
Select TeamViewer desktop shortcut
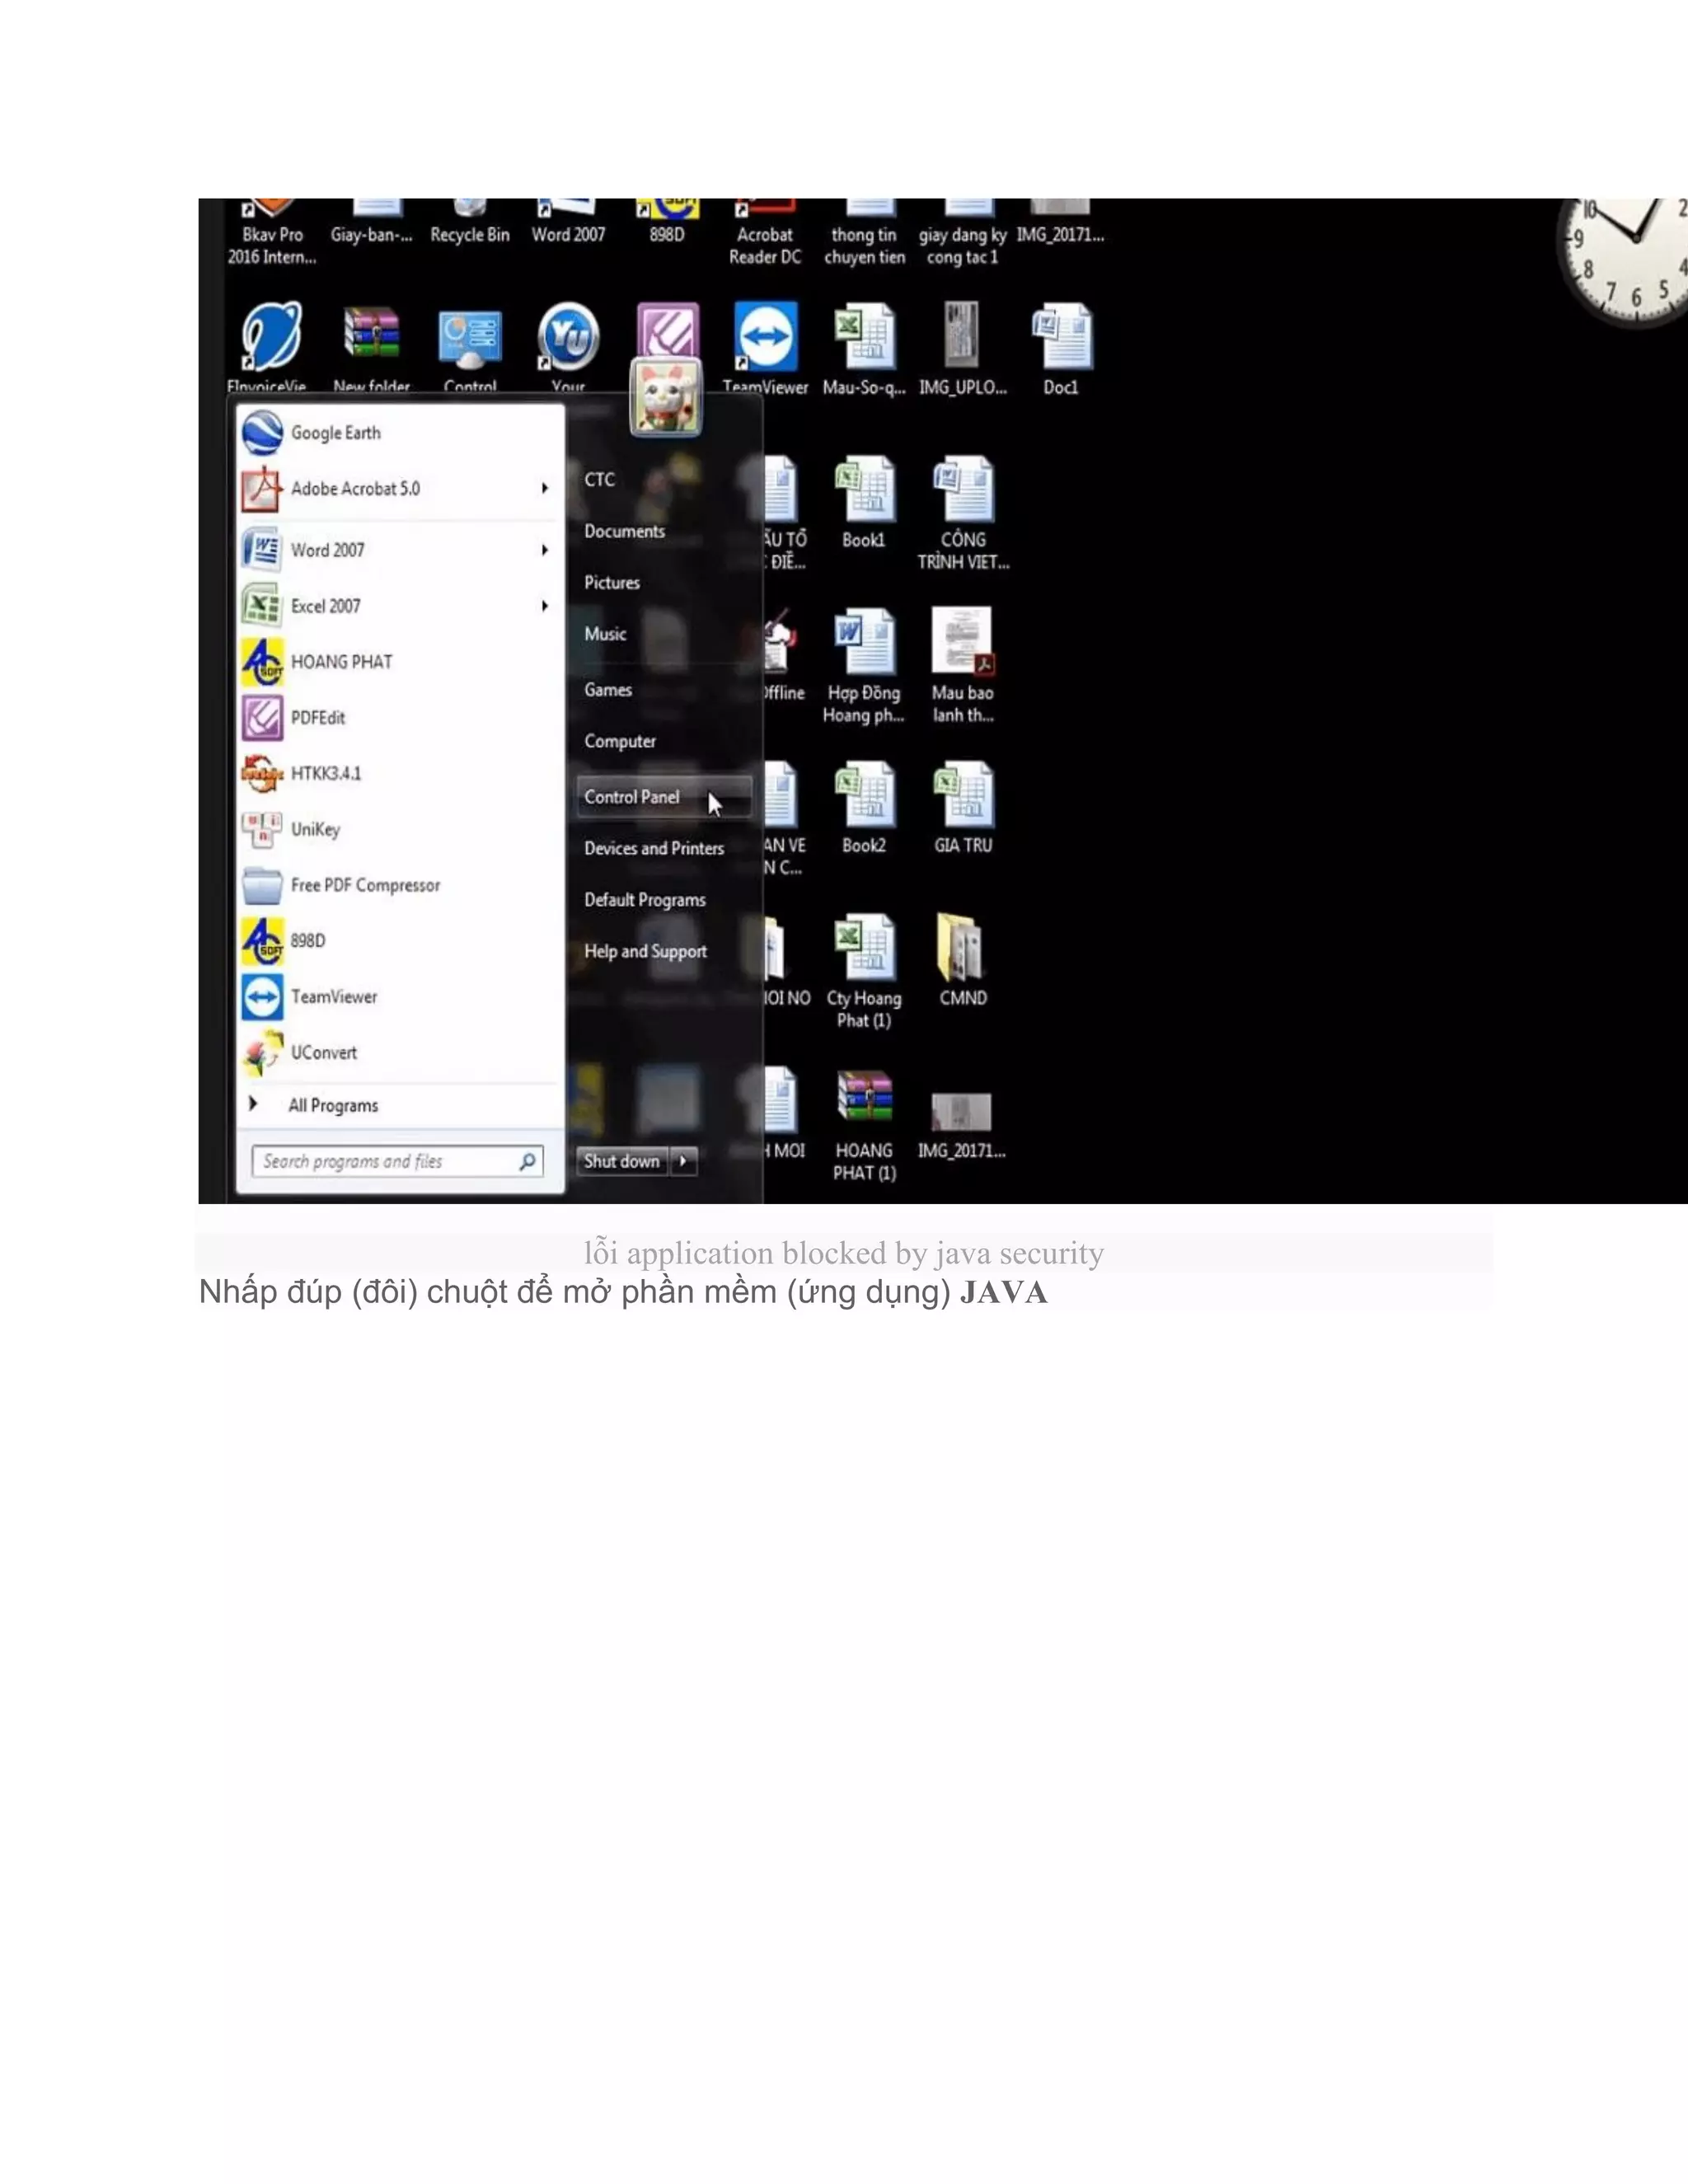pyautogui.click(x=766, y=348)
